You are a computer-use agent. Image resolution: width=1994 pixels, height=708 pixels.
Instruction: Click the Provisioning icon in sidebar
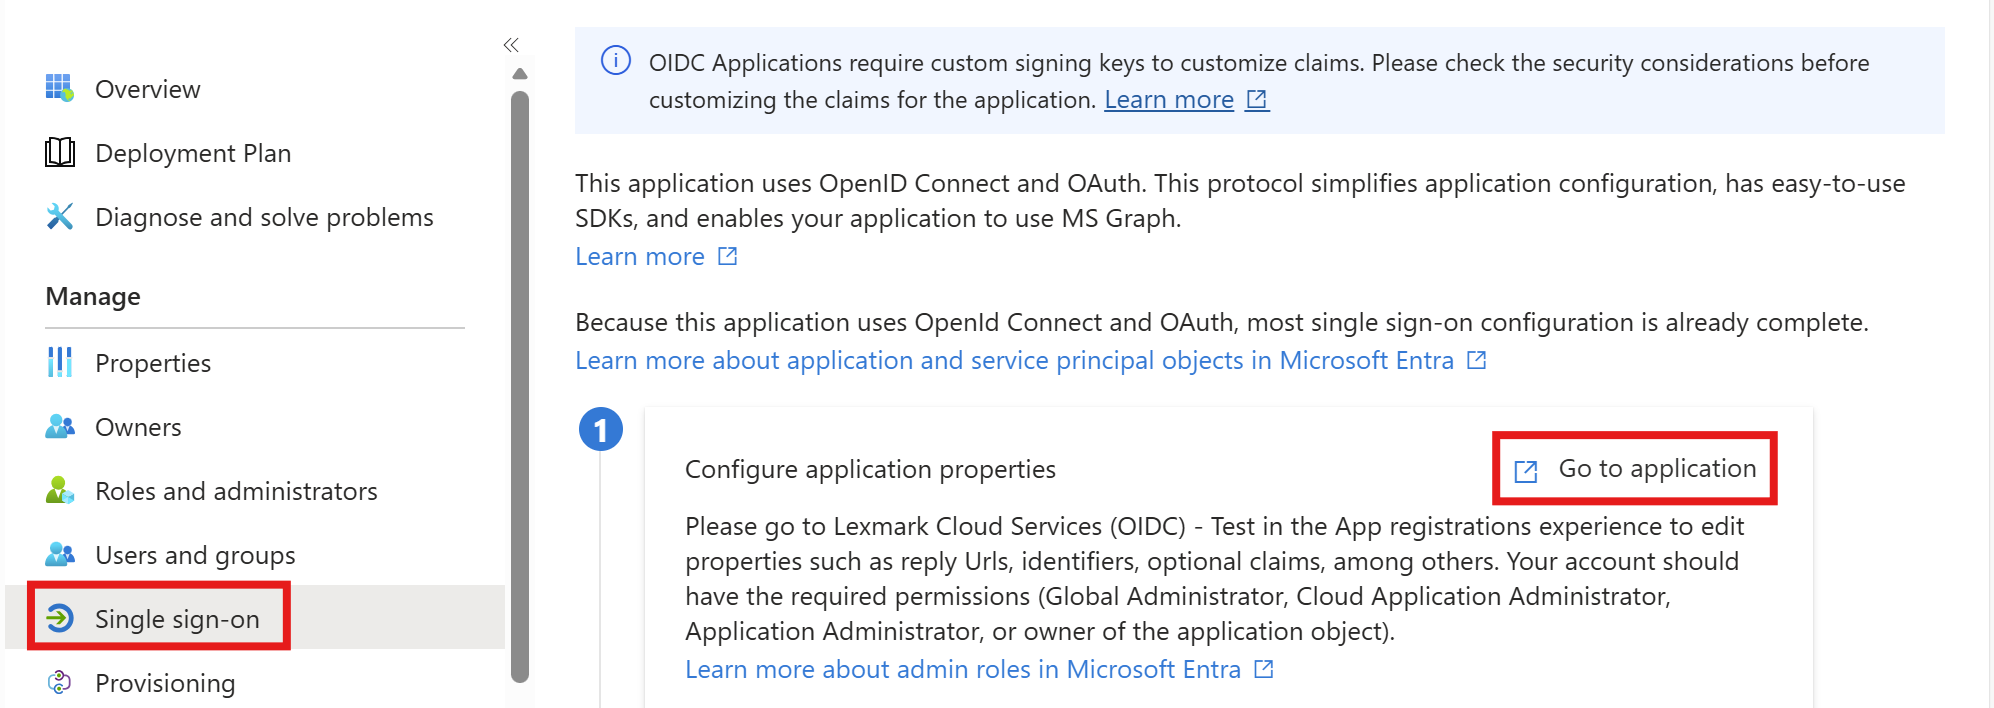[59, 682]
